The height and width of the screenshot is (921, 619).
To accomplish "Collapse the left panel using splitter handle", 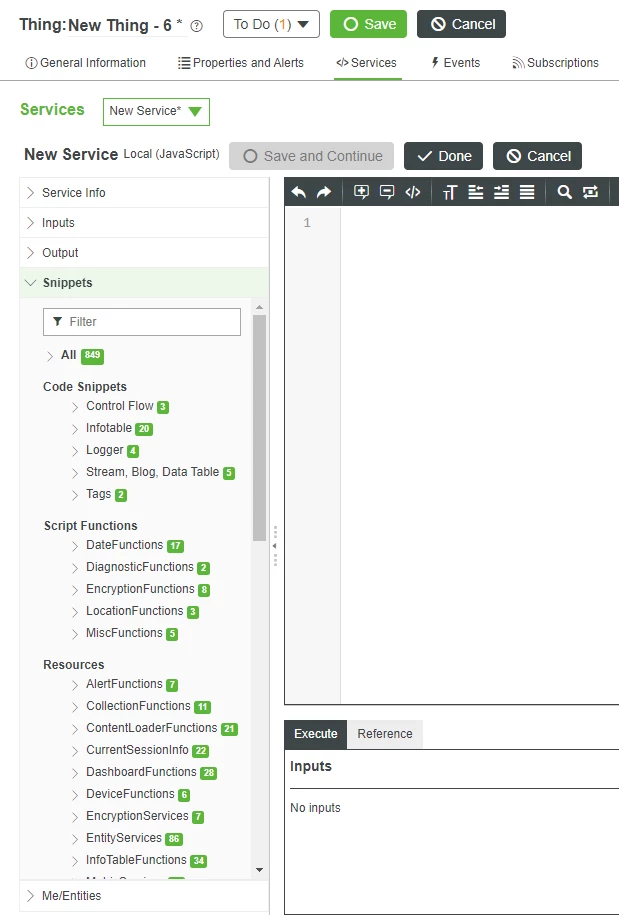I will pos(275,546).
